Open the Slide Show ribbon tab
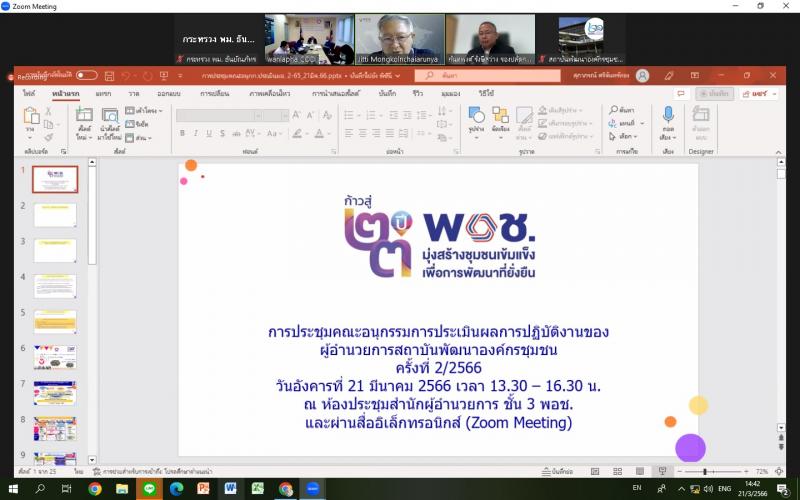800x500 pixels. [336, 93]
